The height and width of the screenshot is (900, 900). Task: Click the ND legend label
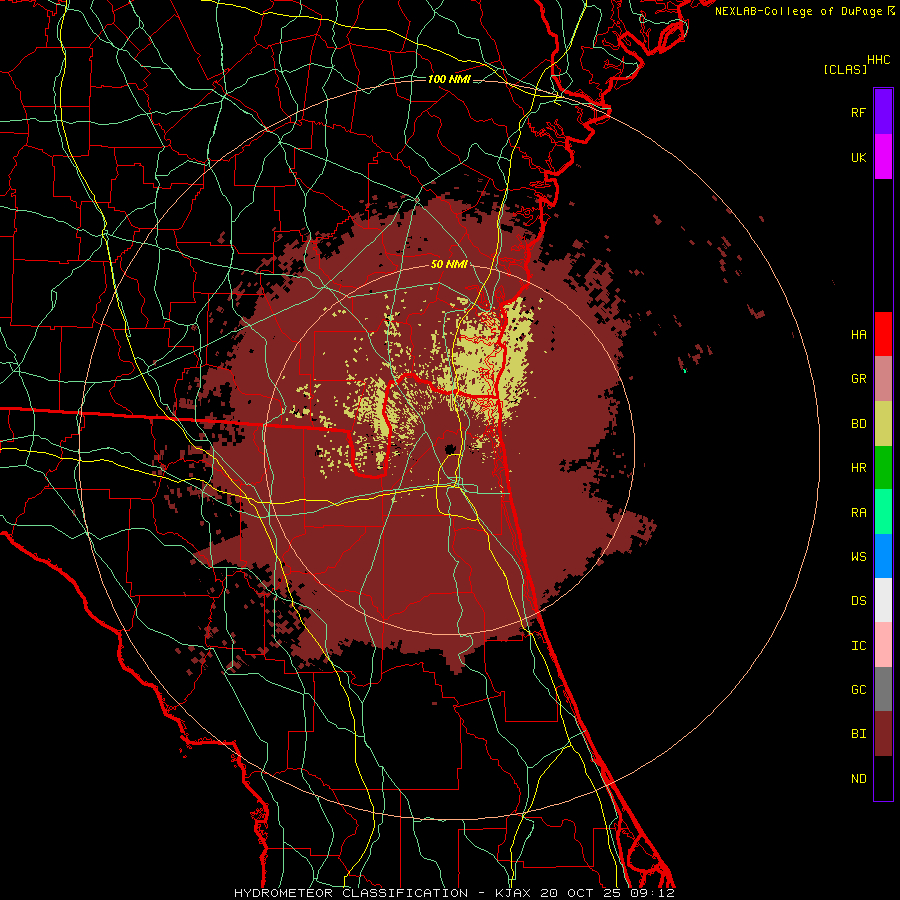click(x=859, y=779)
